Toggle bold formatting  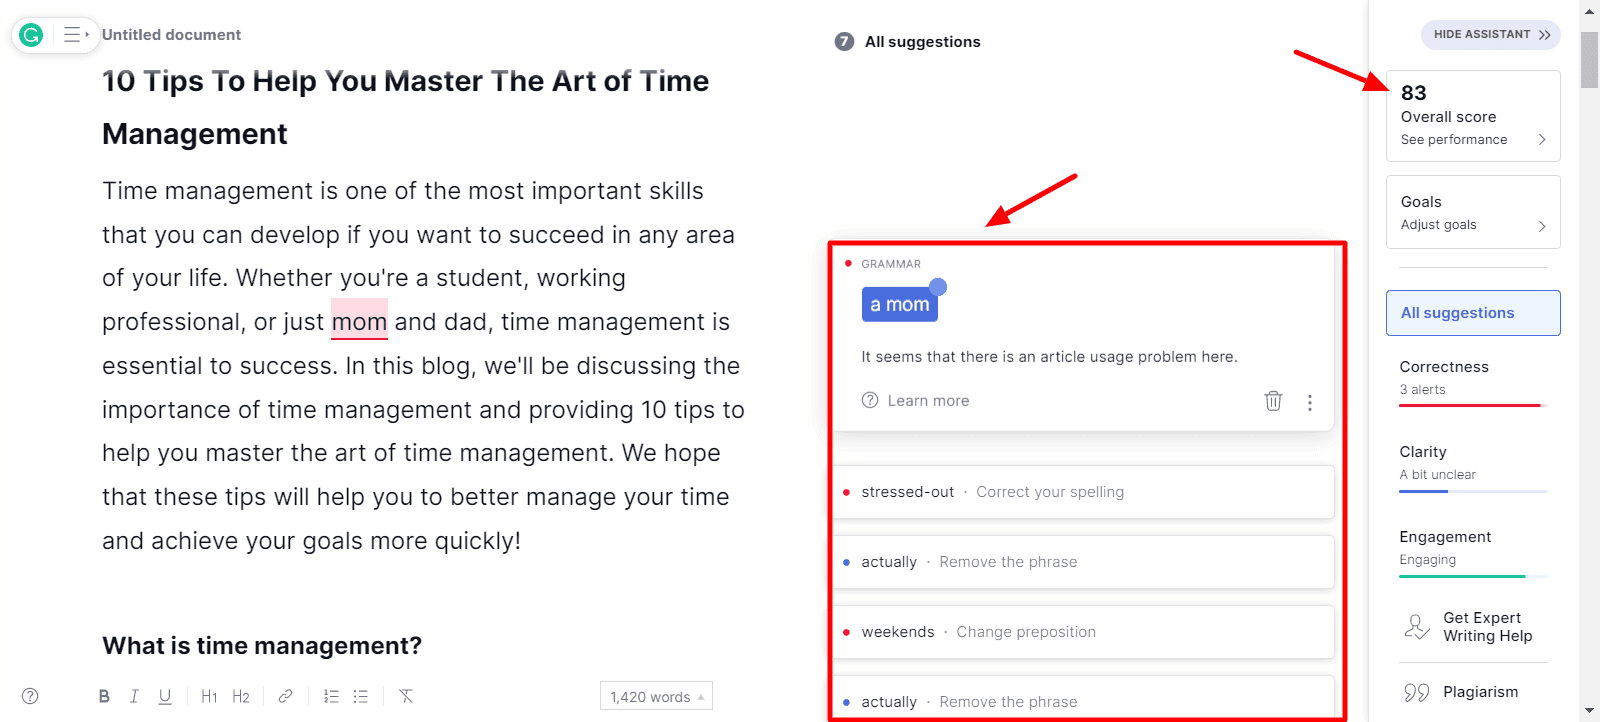pos(104,697)
